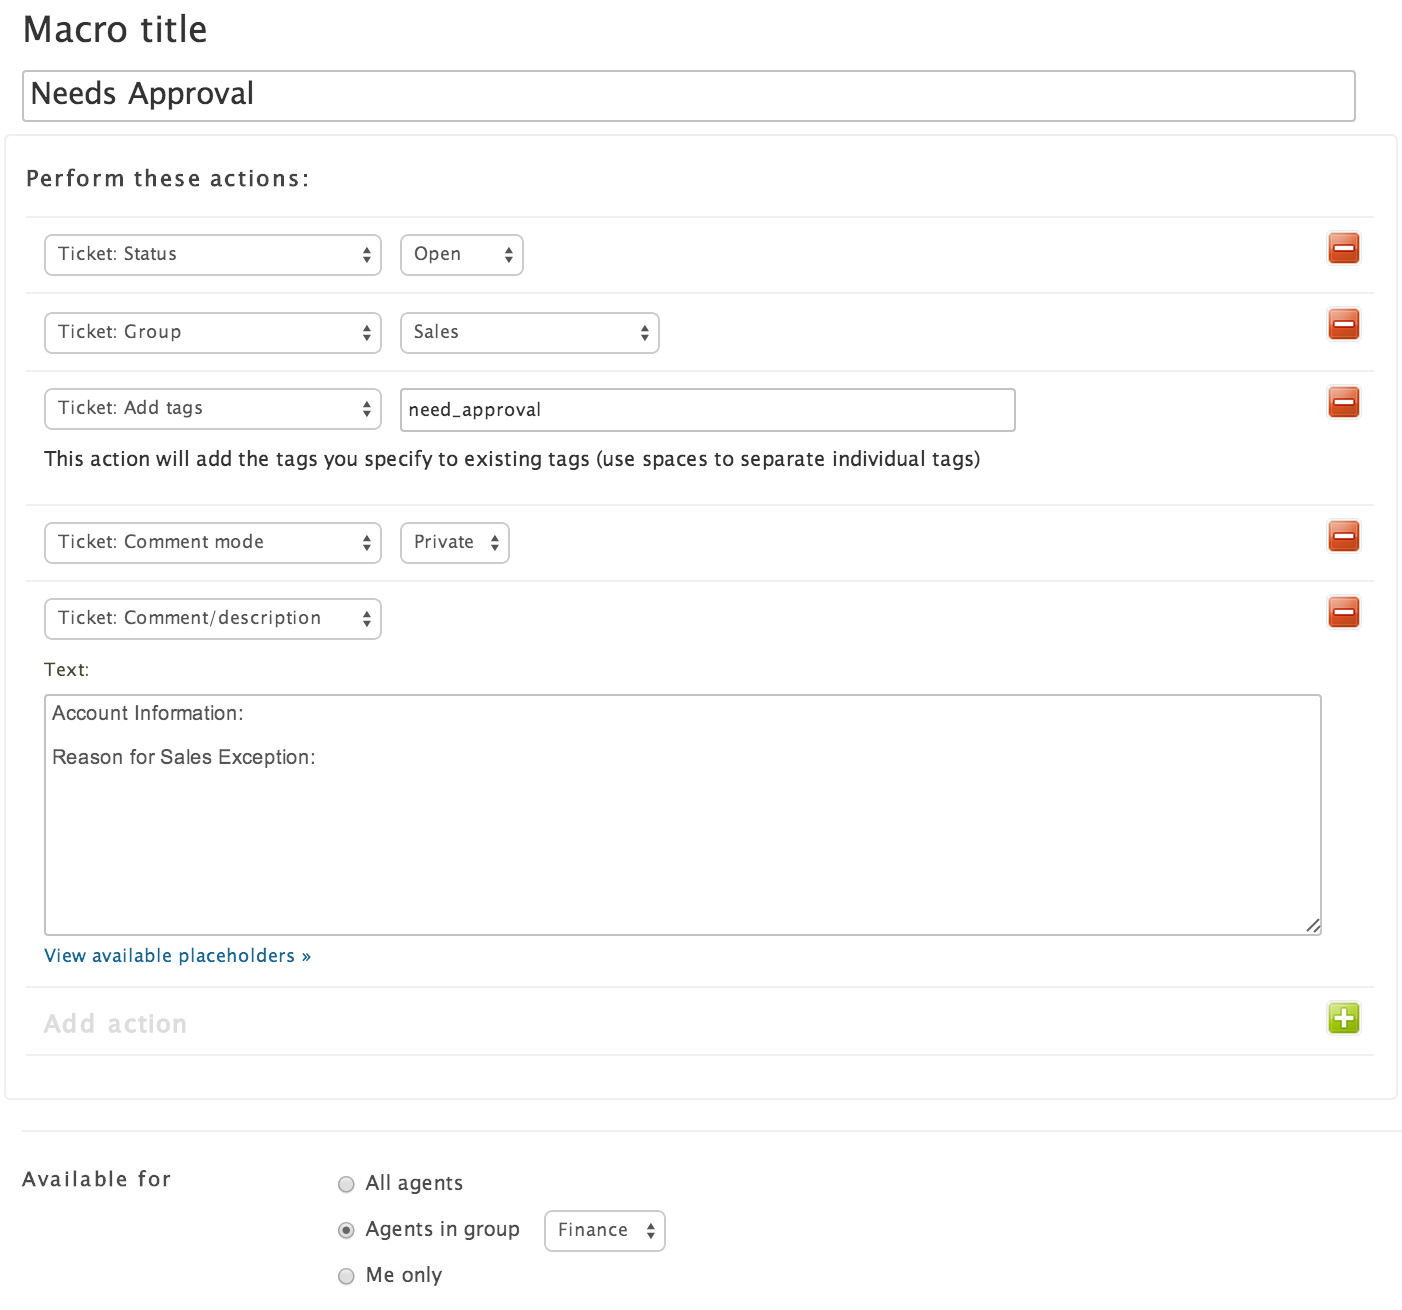Delete the Ticket: Group action row
Image resolution: width=1402 pixels, height=1310 pixels.
(x=1343, y=324)
